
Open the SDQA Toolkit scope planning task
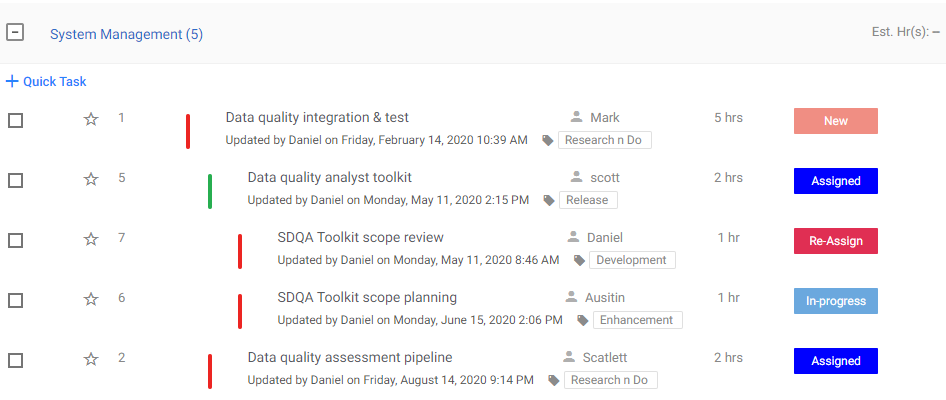pos(367,297)
